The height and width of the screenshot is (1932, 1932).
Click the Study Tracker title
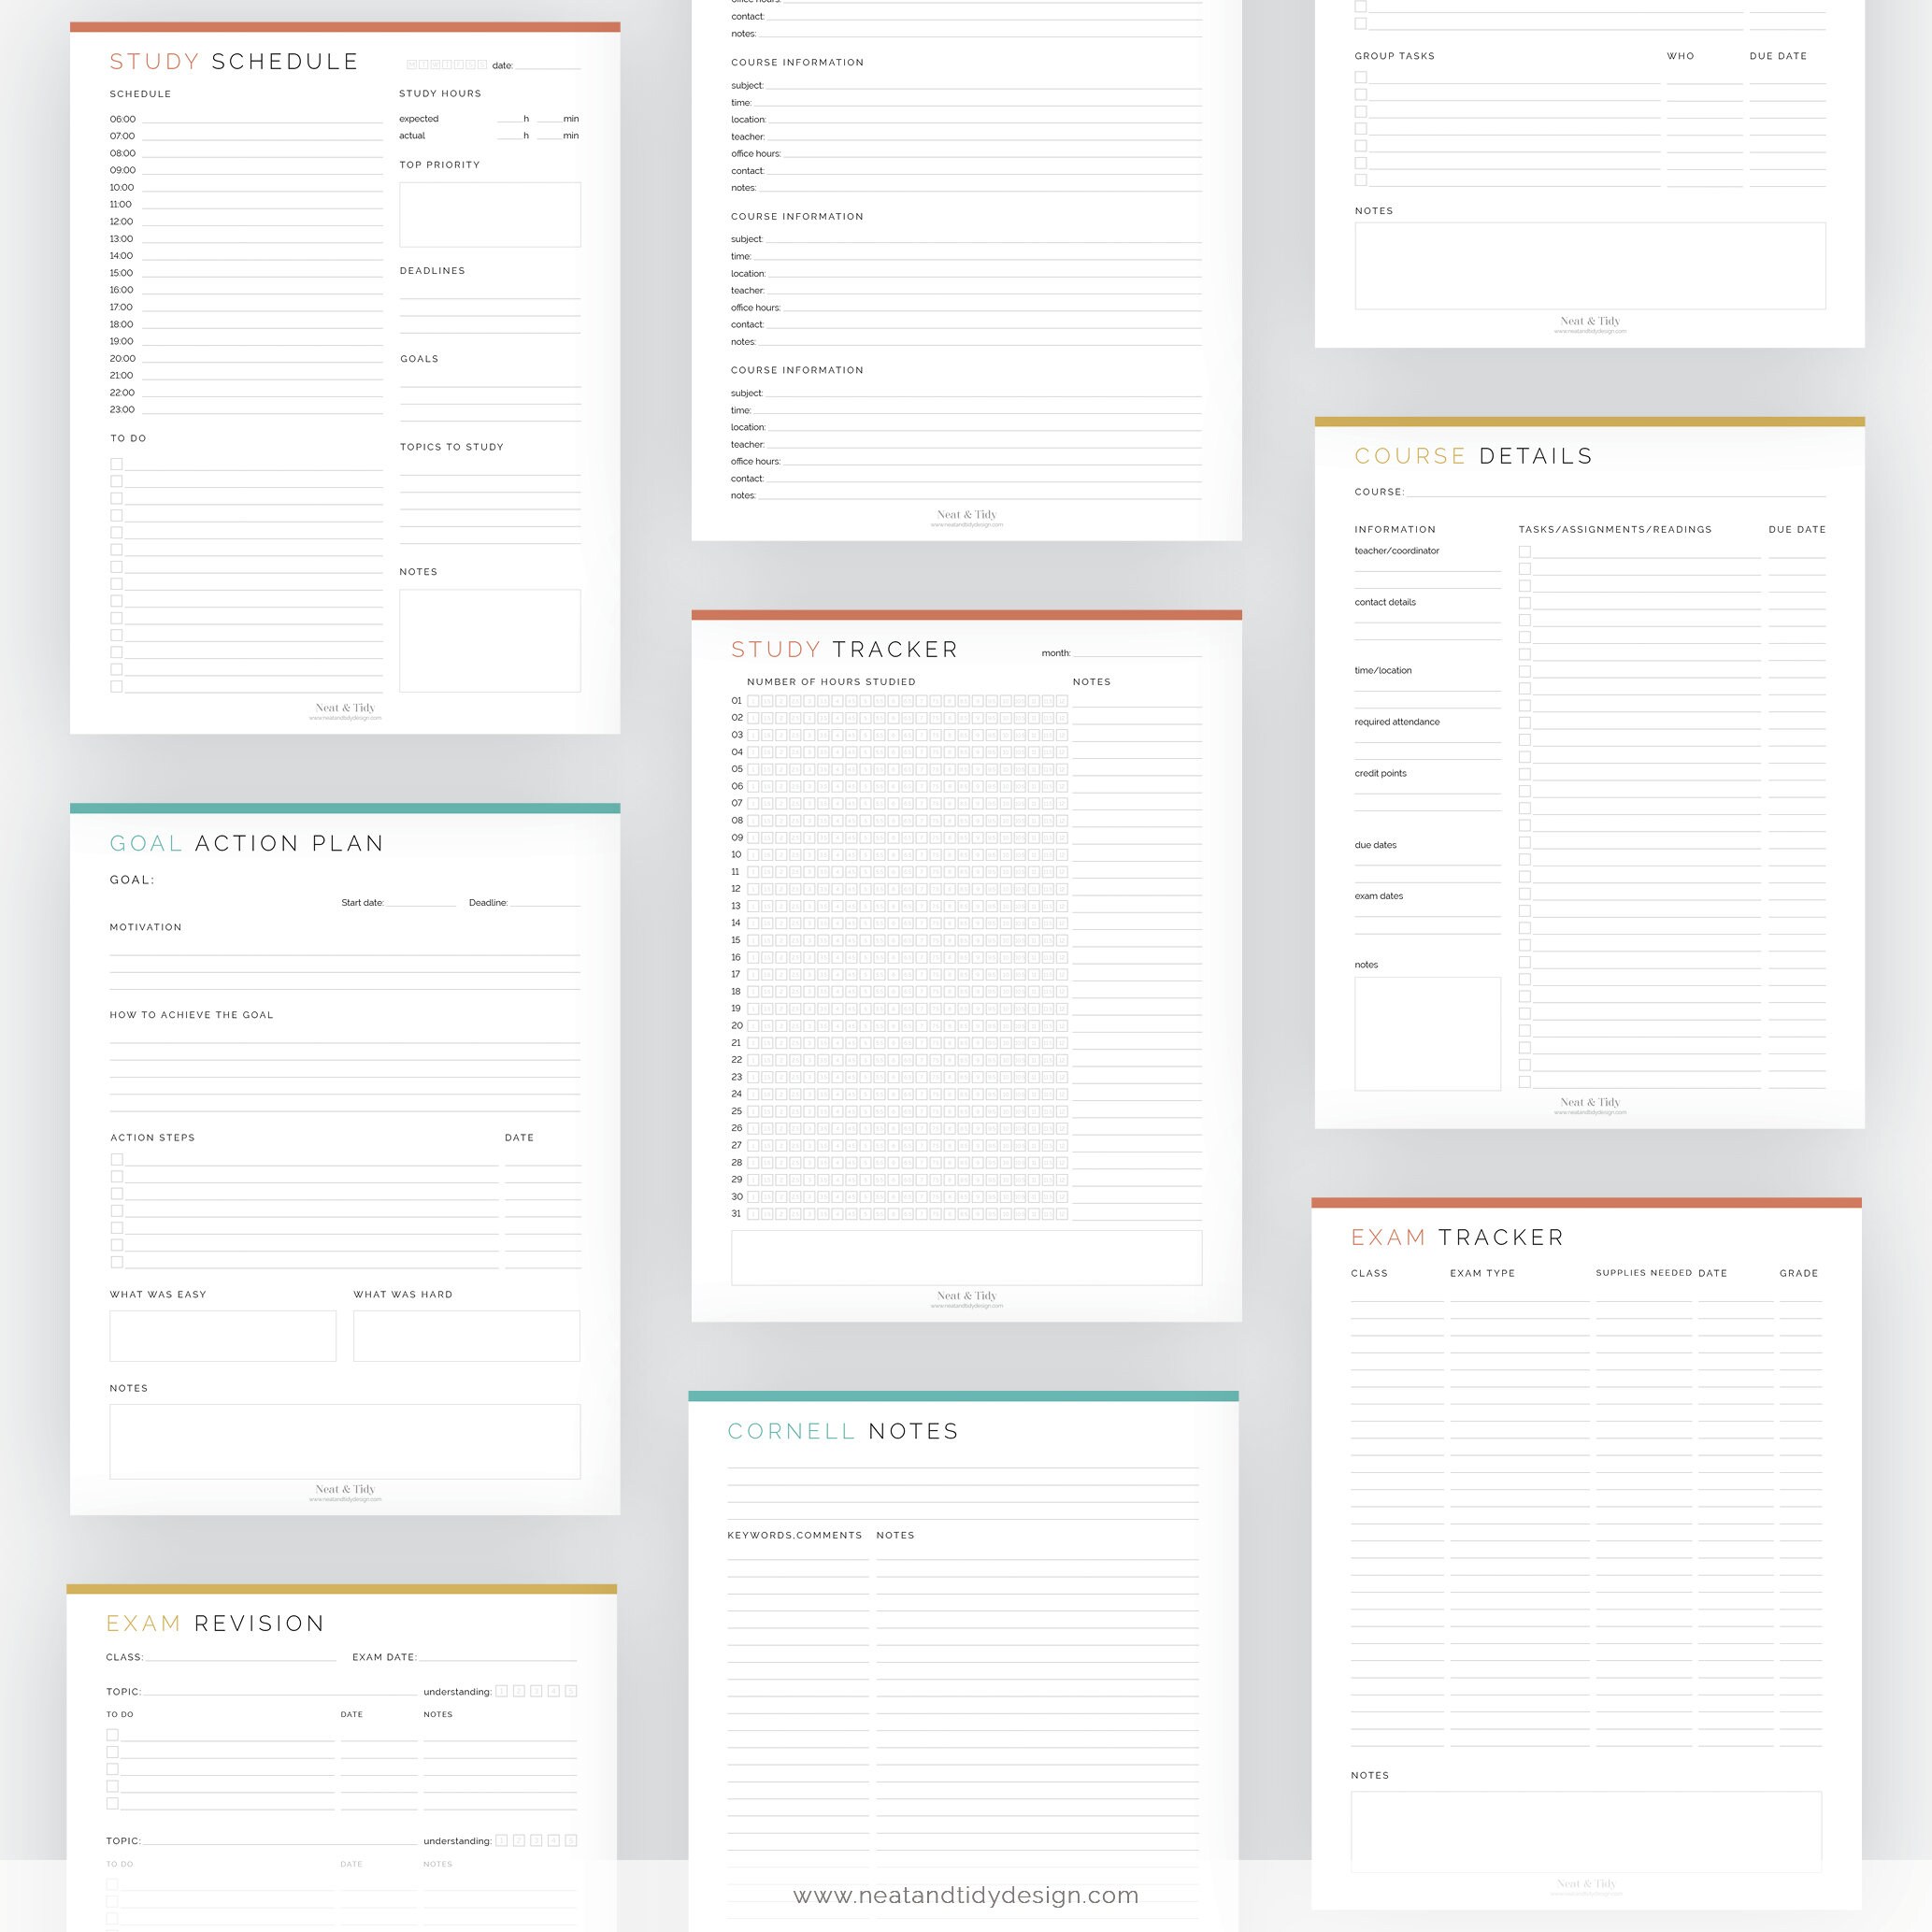tap(845, 649)
